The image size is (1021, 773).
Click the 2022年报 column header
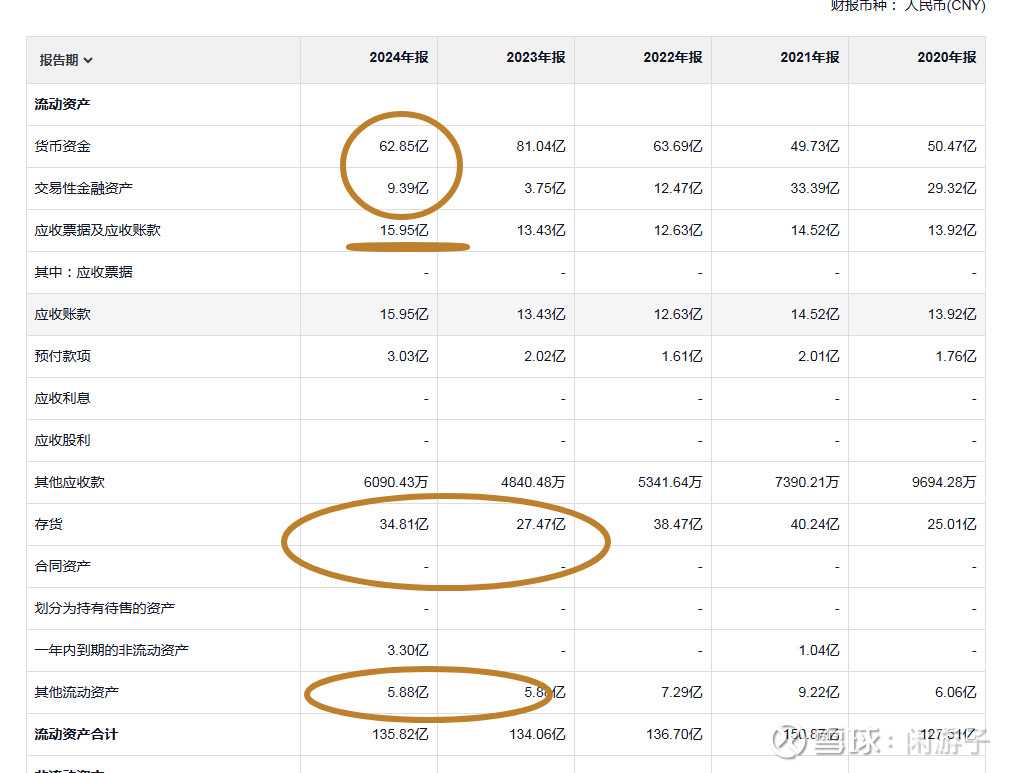[x=672, y=58]
